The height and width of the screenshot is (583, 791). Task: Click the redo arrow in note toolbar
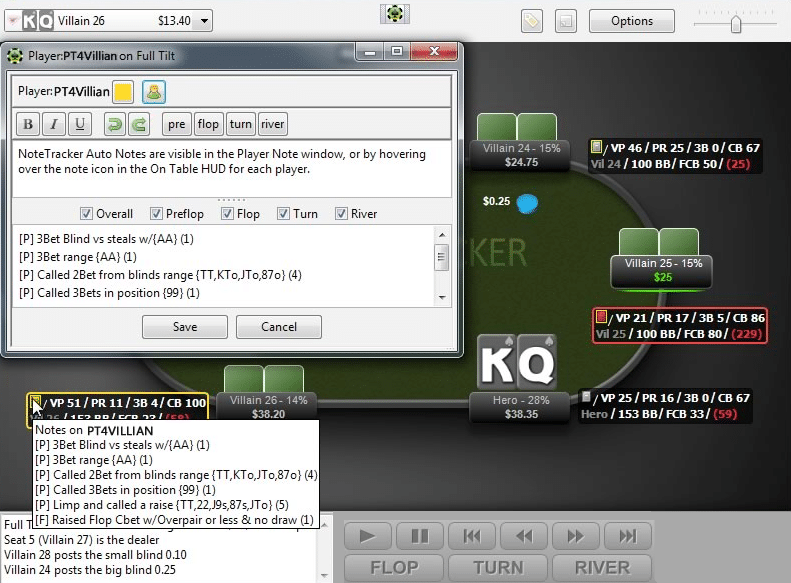(140, 124)
